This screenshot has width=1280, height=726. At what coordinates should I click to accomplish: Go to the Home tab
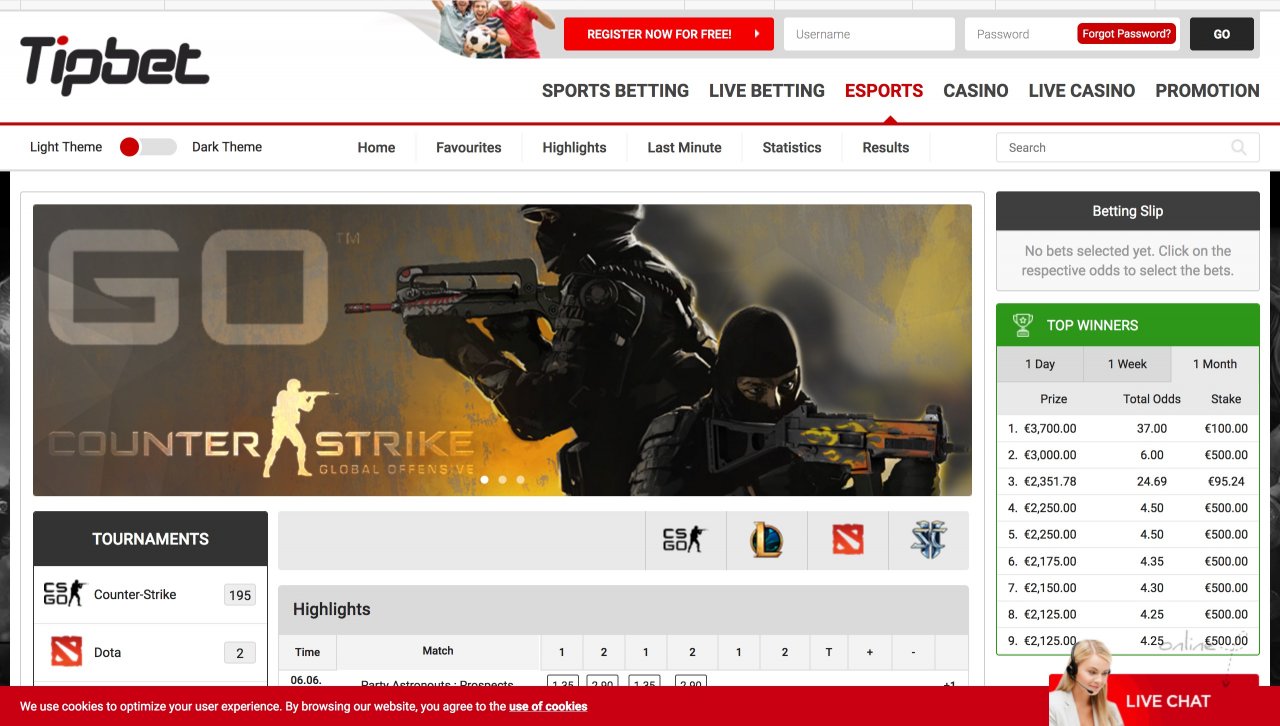pyautogui.click(x=376, y=147)
